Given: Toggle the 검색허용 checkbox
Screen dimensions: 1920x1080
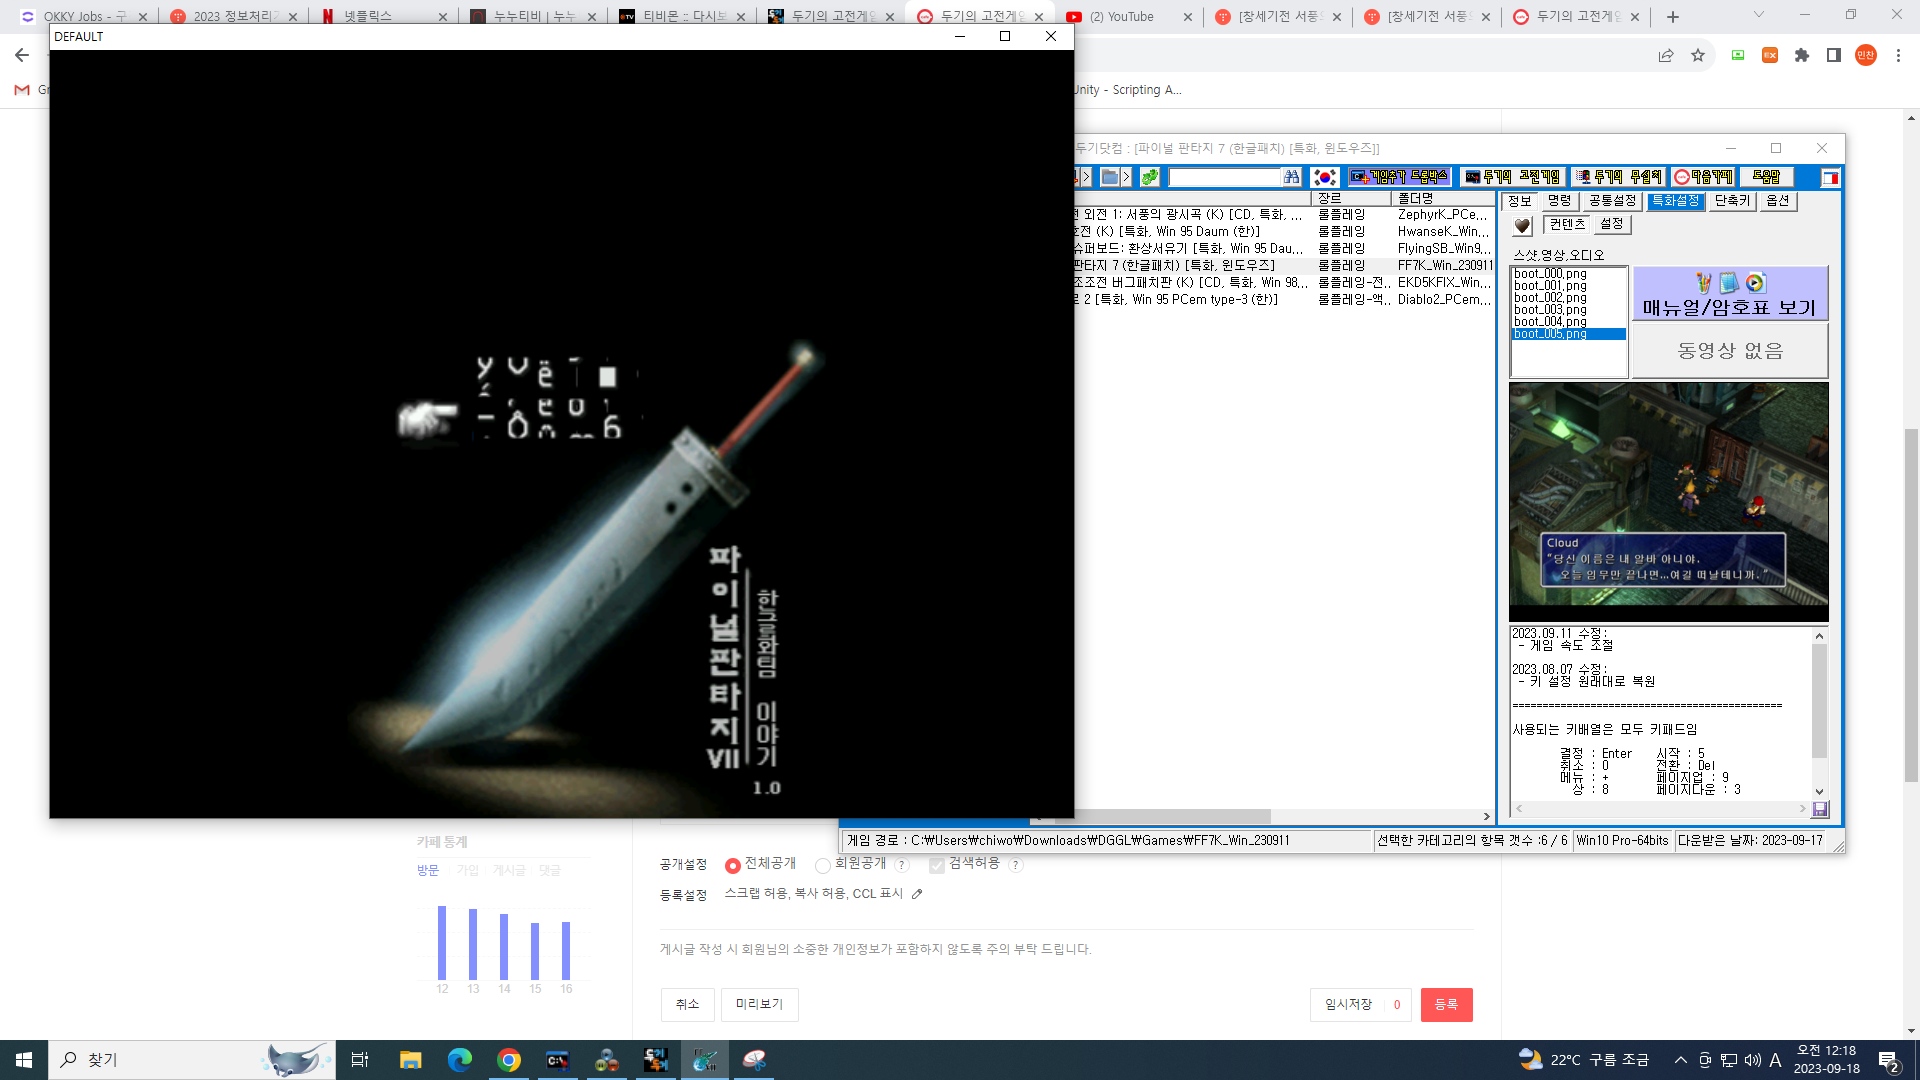Looking at the screenshot, I should pos(937,865).
